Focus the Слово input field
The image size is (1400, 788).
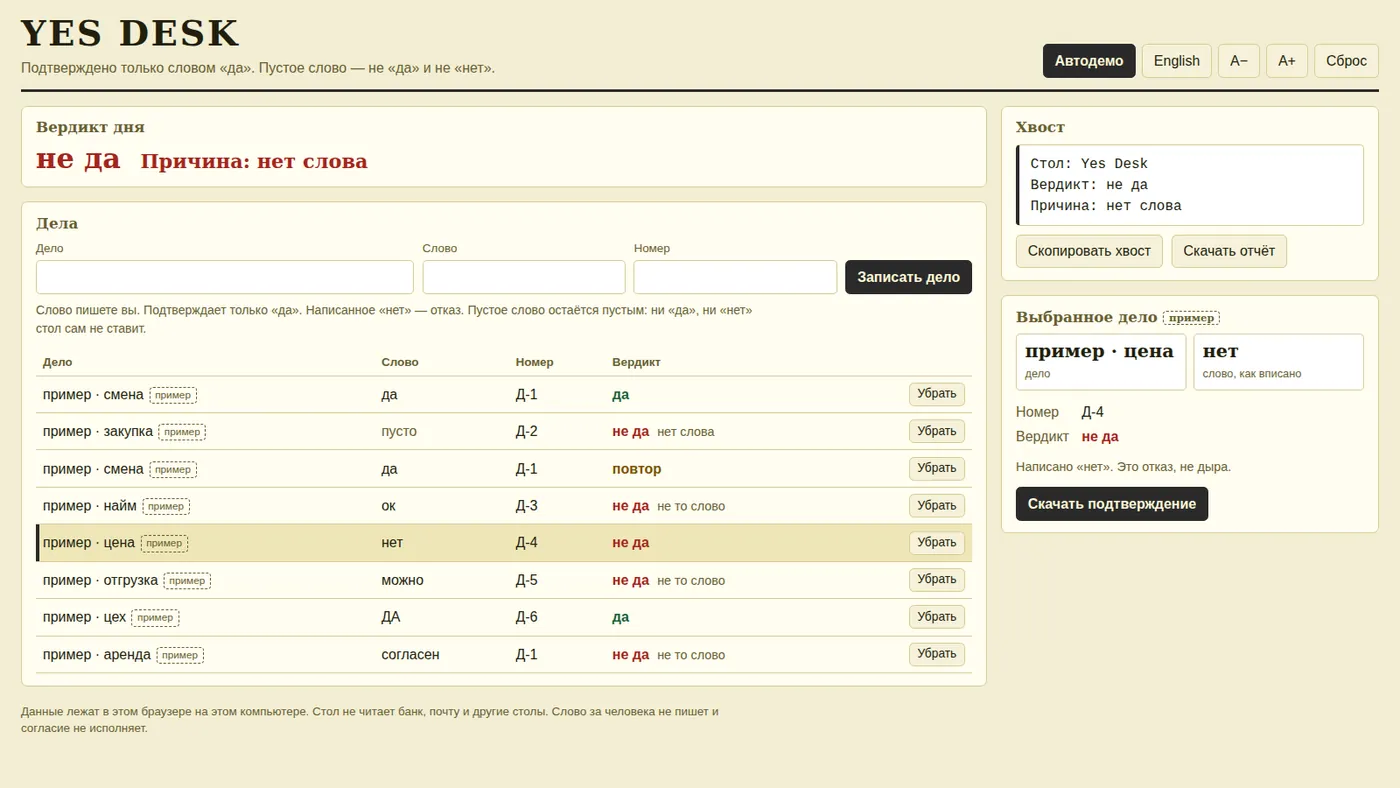tap(524, 277)
